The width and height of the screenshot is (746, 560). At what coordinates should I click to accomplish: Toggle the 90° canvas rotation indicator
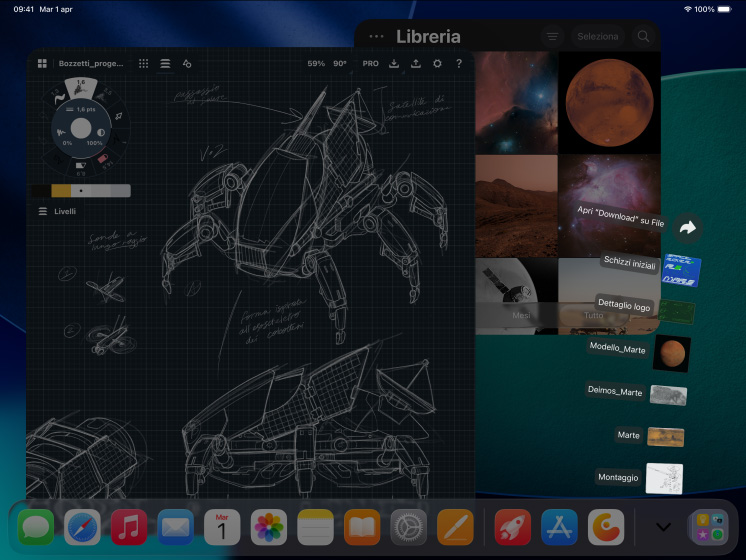(x=340, y=63)
